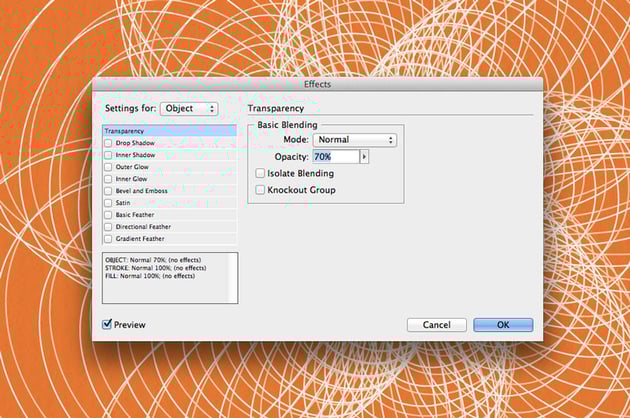Select the Transparency item in effects list
630x418 pixels.
point(170,131)
